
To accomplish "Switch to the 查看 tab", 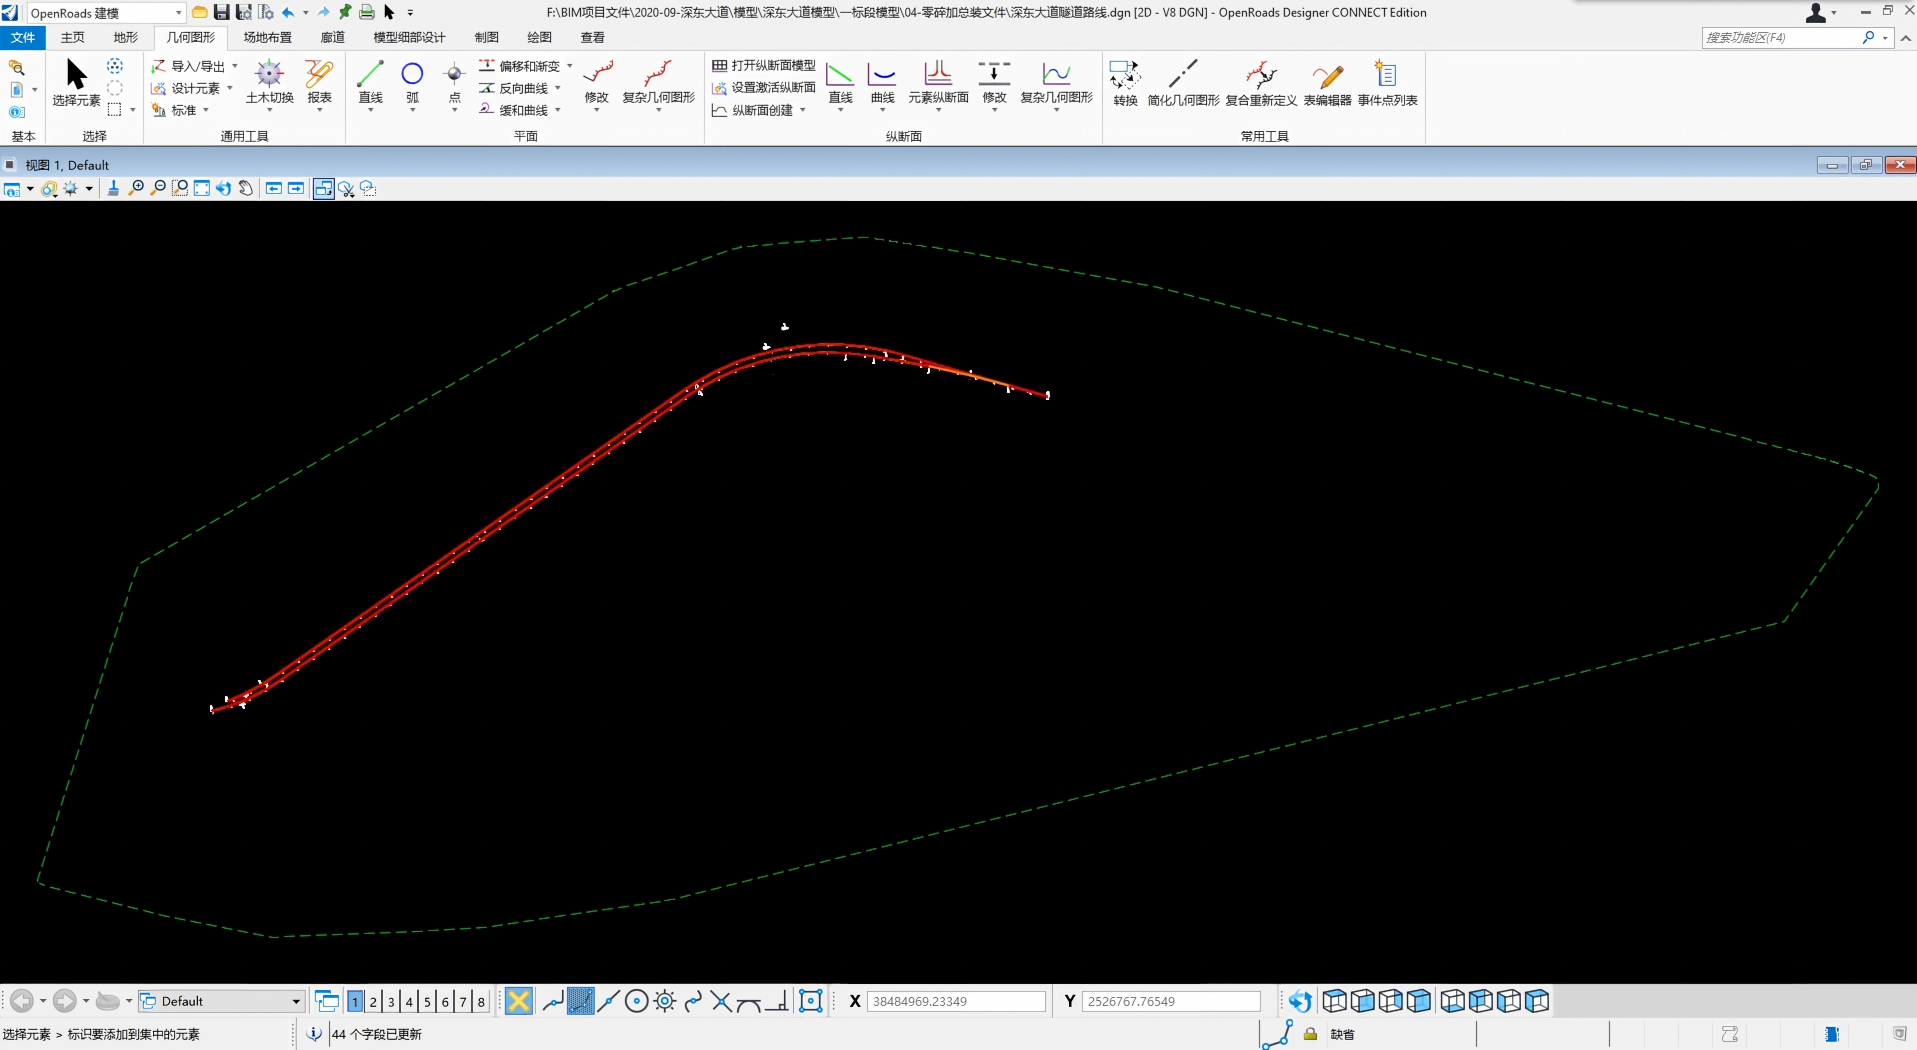I will 593,37.
